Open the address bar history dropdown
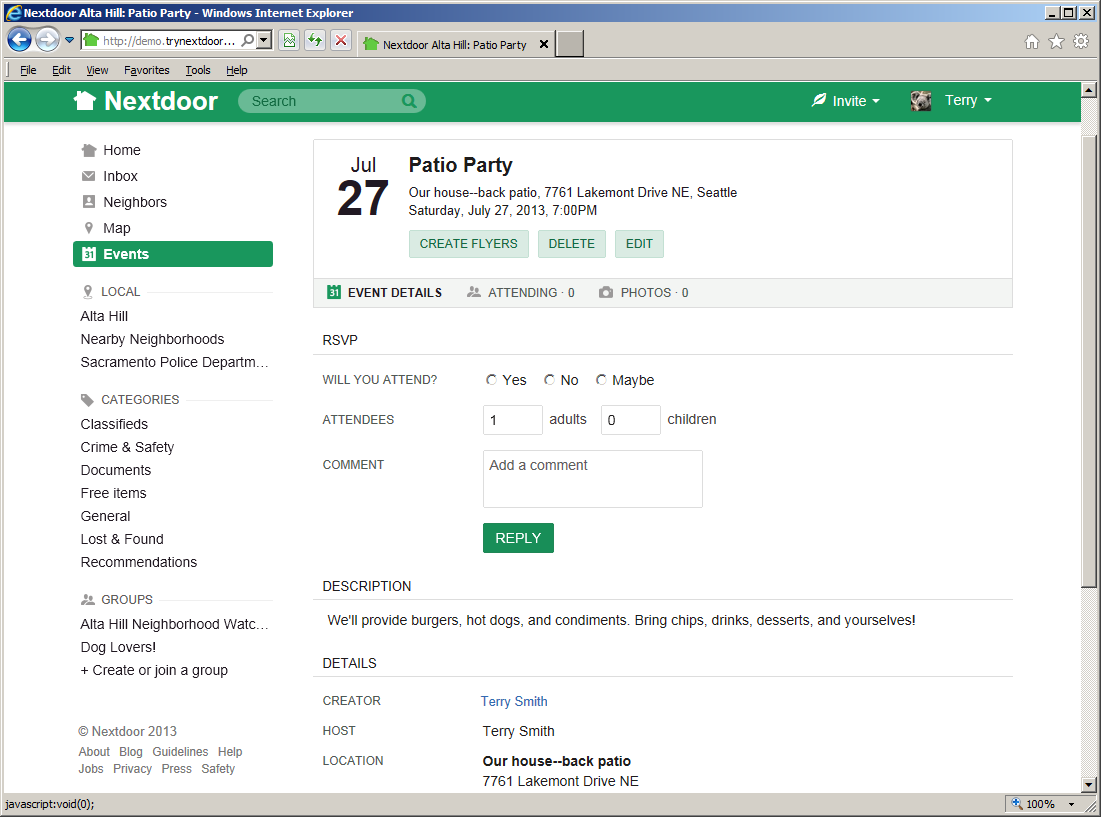Viewport: 1101px width, 817px height. click(262, 39)
